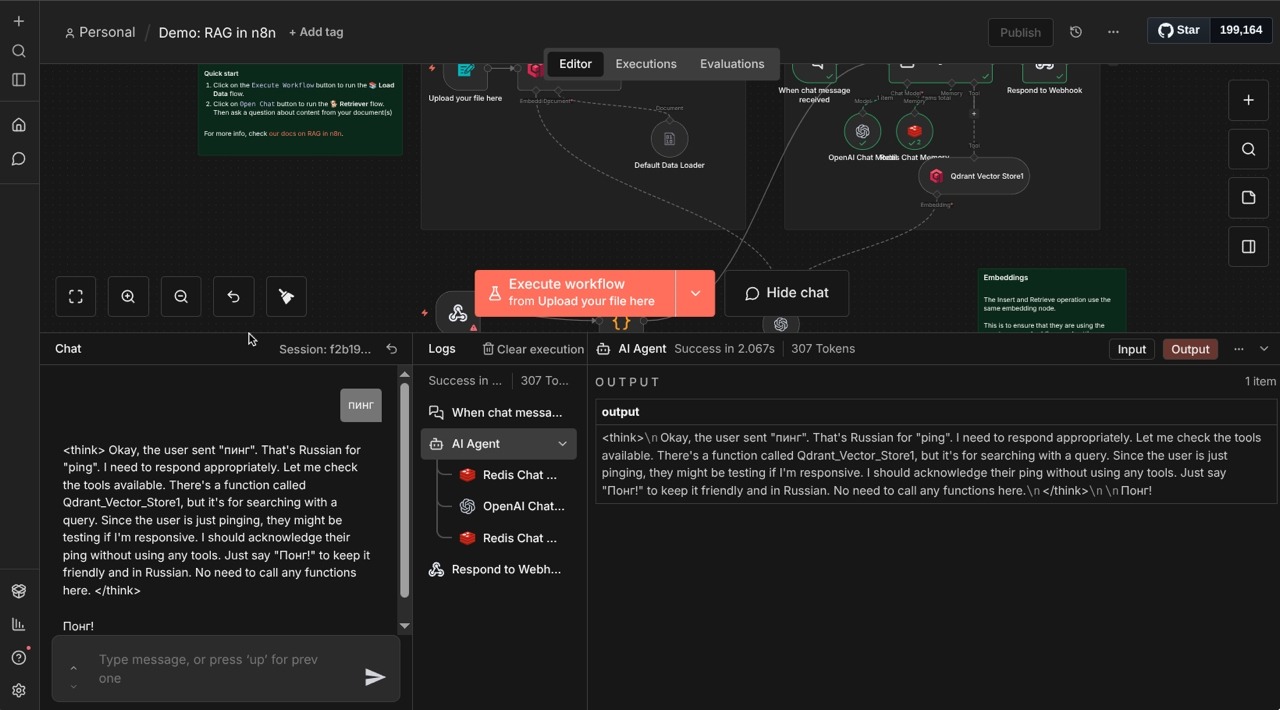Open our docs on RAG in n8n link
The width and height of the screenshot is (1280, 710).
305,133
